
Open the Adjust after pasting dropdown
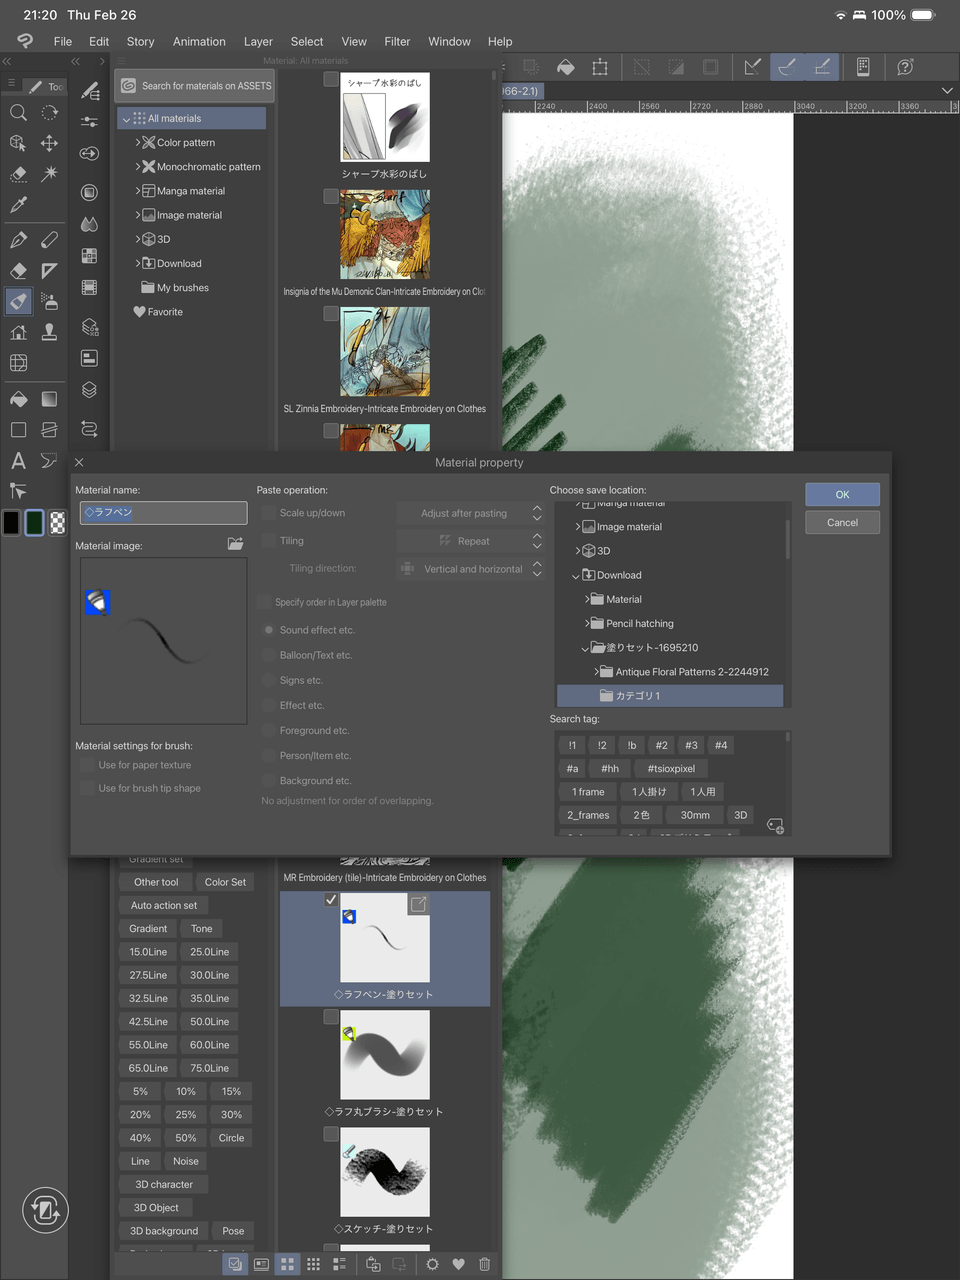(x=470, y=513)
